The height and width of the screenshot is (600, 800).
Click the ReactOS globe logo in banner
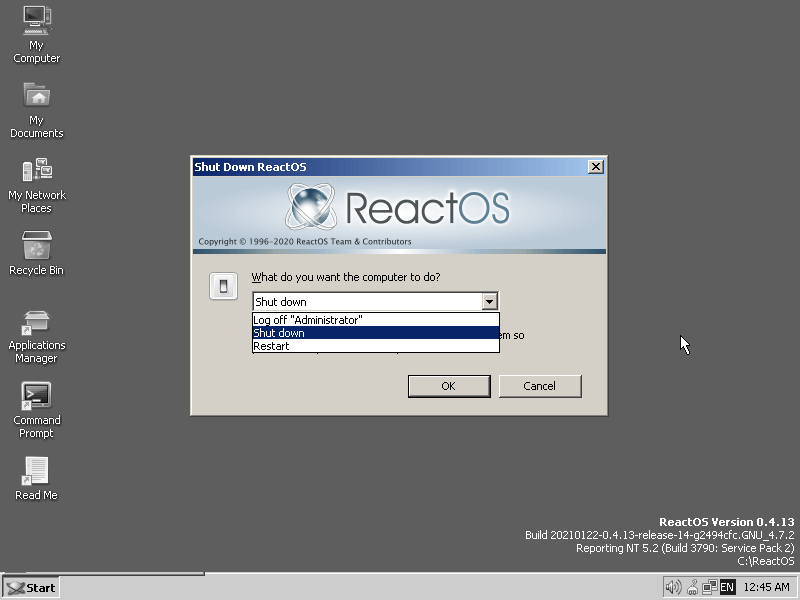pyautogui.click(x=311, y=207)
